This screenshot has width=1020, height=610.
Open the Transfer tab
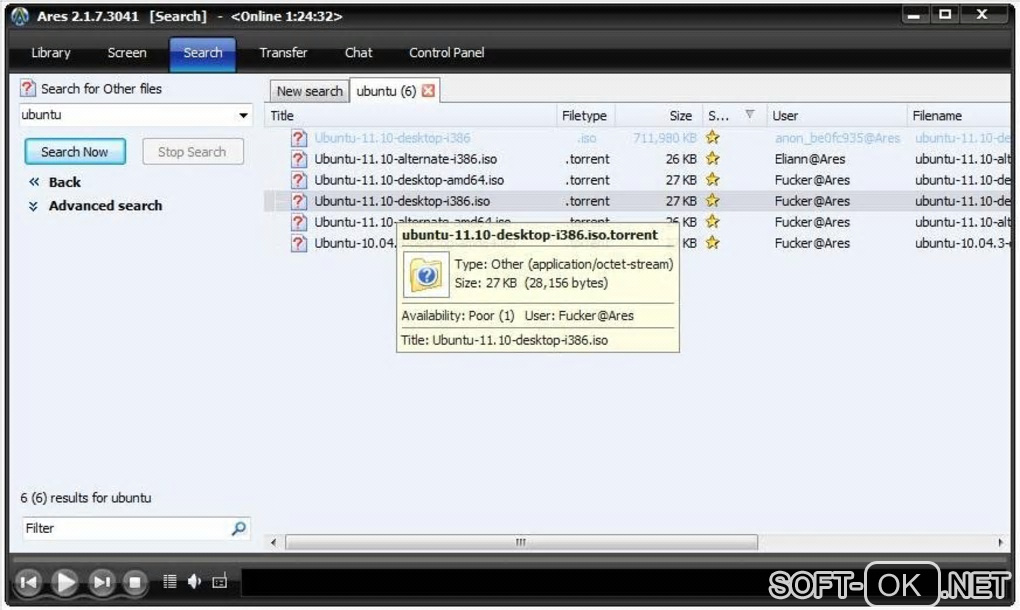pyautogui.click(x=283, y=53)
